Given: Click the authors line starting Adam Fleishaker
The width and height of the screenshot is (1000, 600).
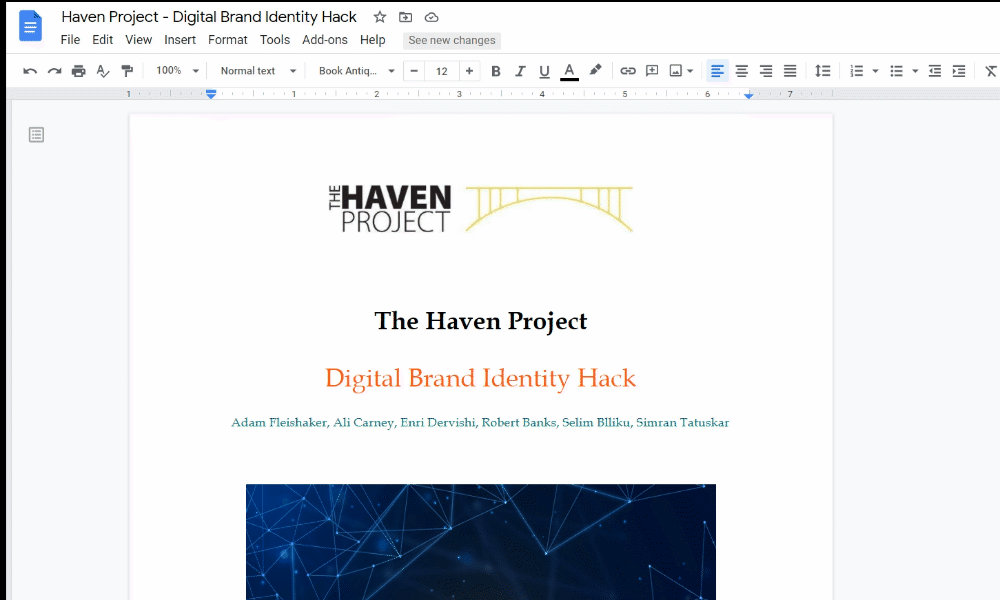Looking at the screenshot, I should 480,422.
